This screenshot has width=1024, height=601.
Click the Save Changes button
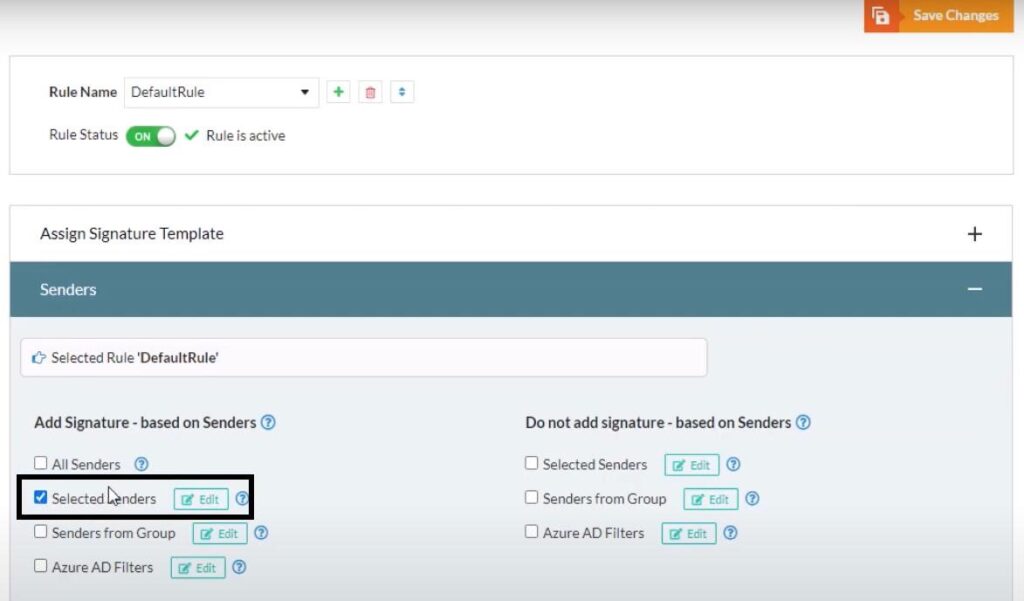[955, 16]
